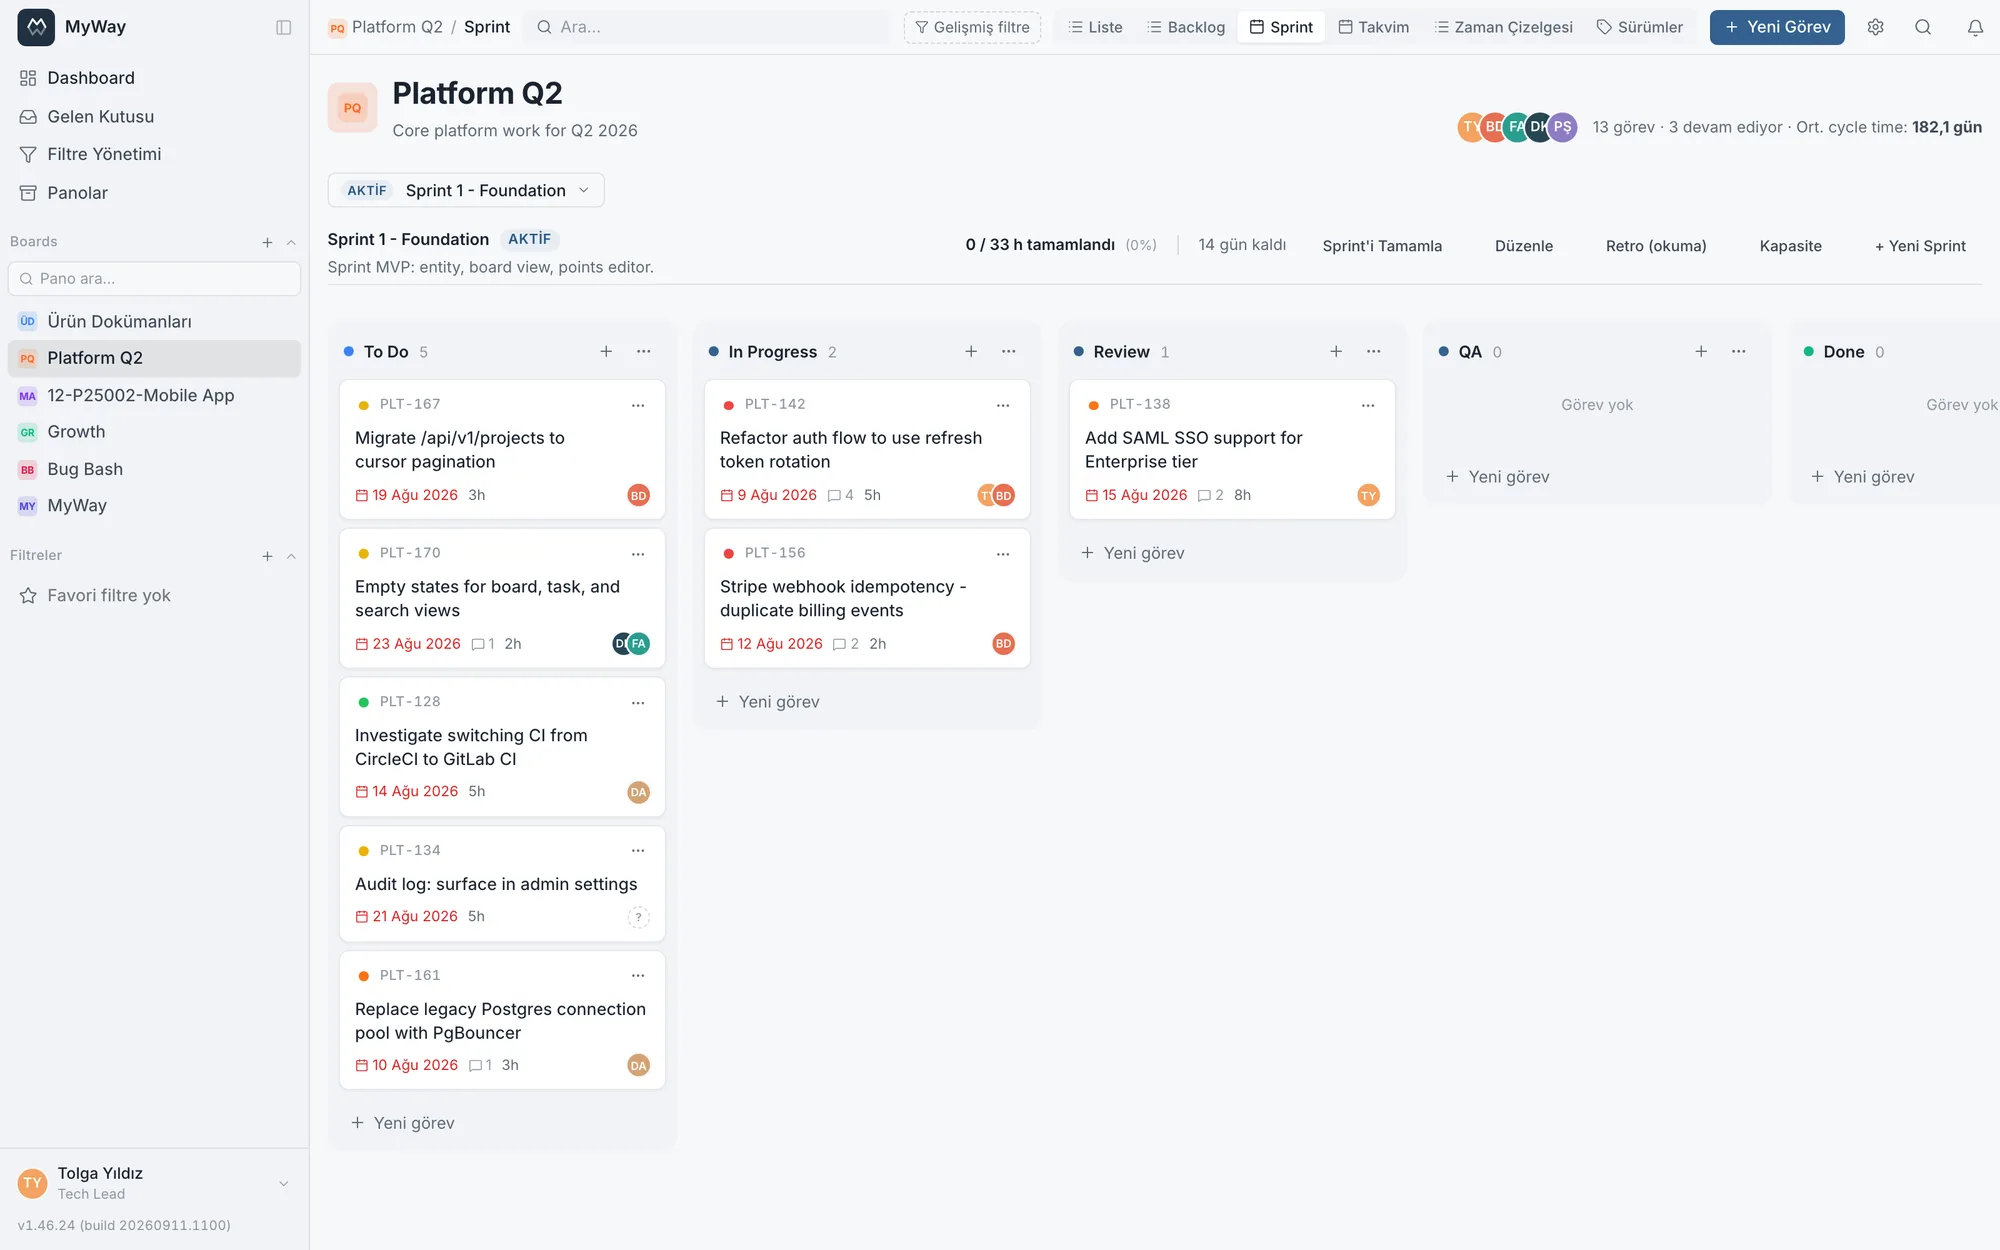Open Kapasite capacity view

coord(1790,246)
